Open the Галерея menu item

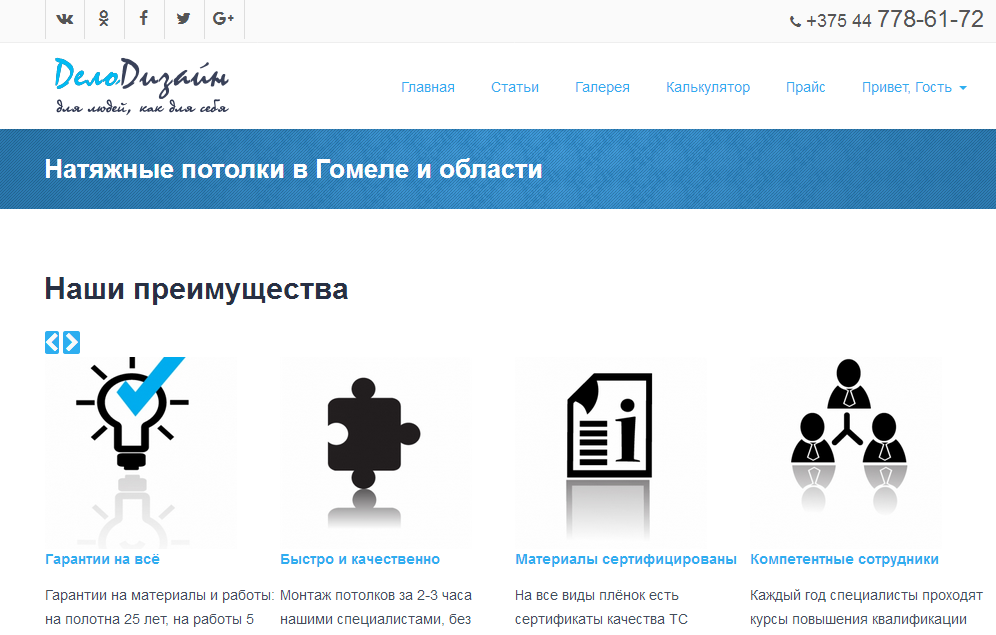point(602,87)
